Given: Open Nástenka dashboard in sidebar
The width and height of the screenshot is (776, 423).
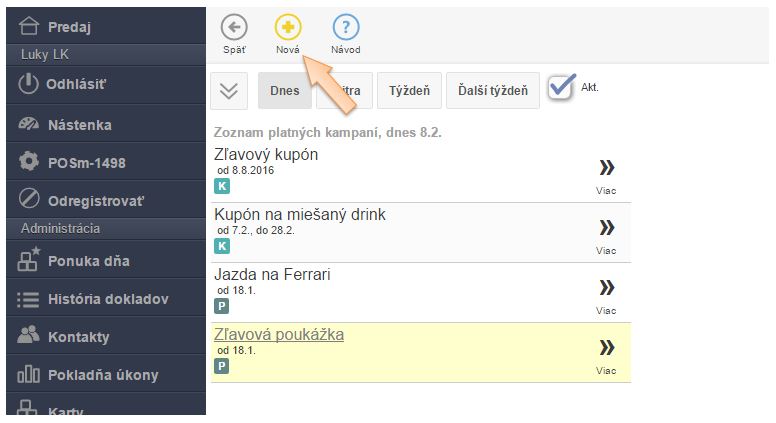Looking at the screenshot, I should coord(79,125).
